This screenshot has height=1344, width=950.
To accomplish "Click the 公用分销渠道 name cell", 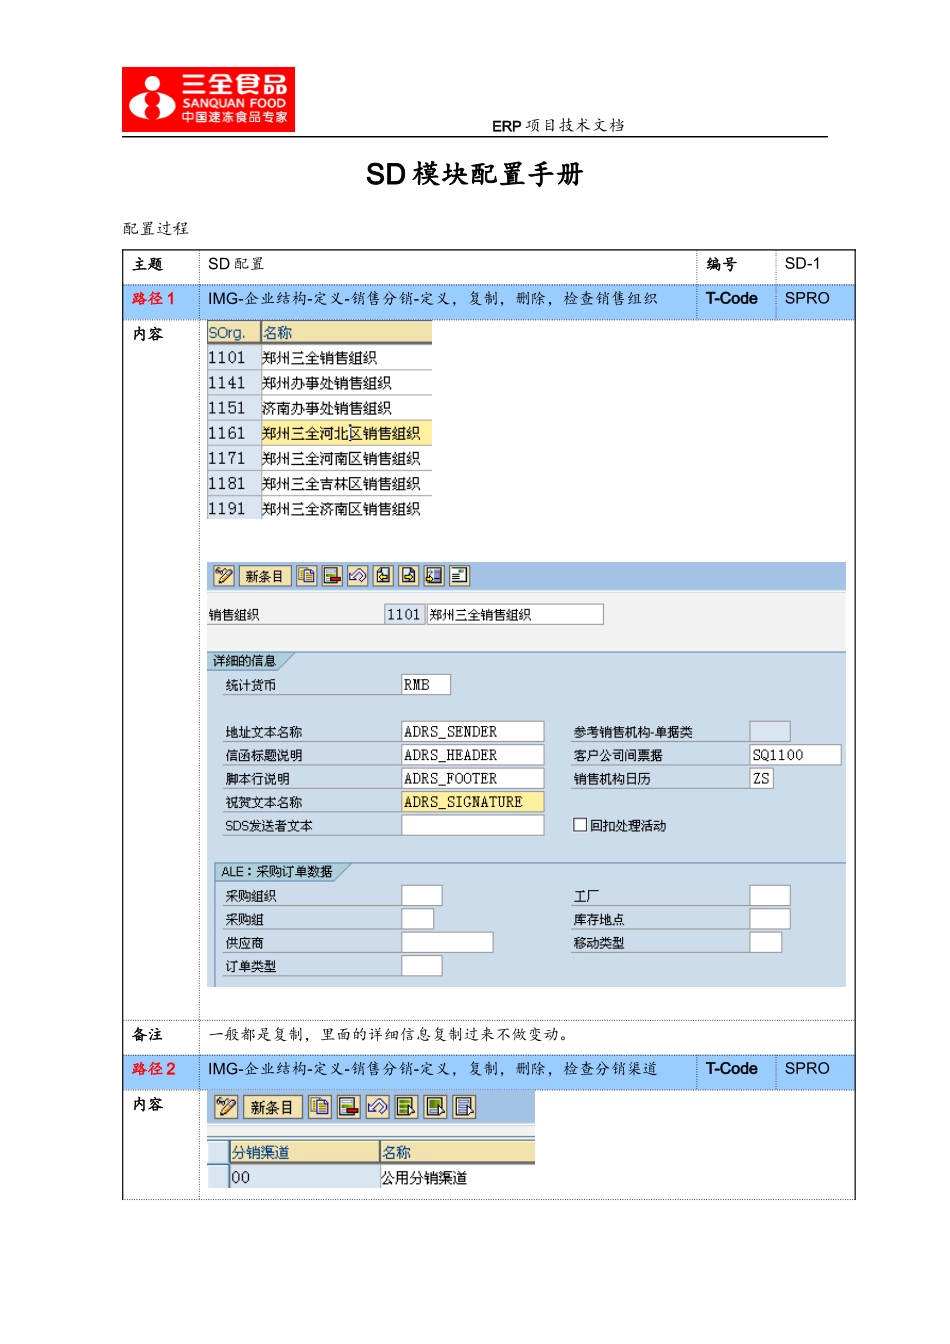I will coord(457,1177).
